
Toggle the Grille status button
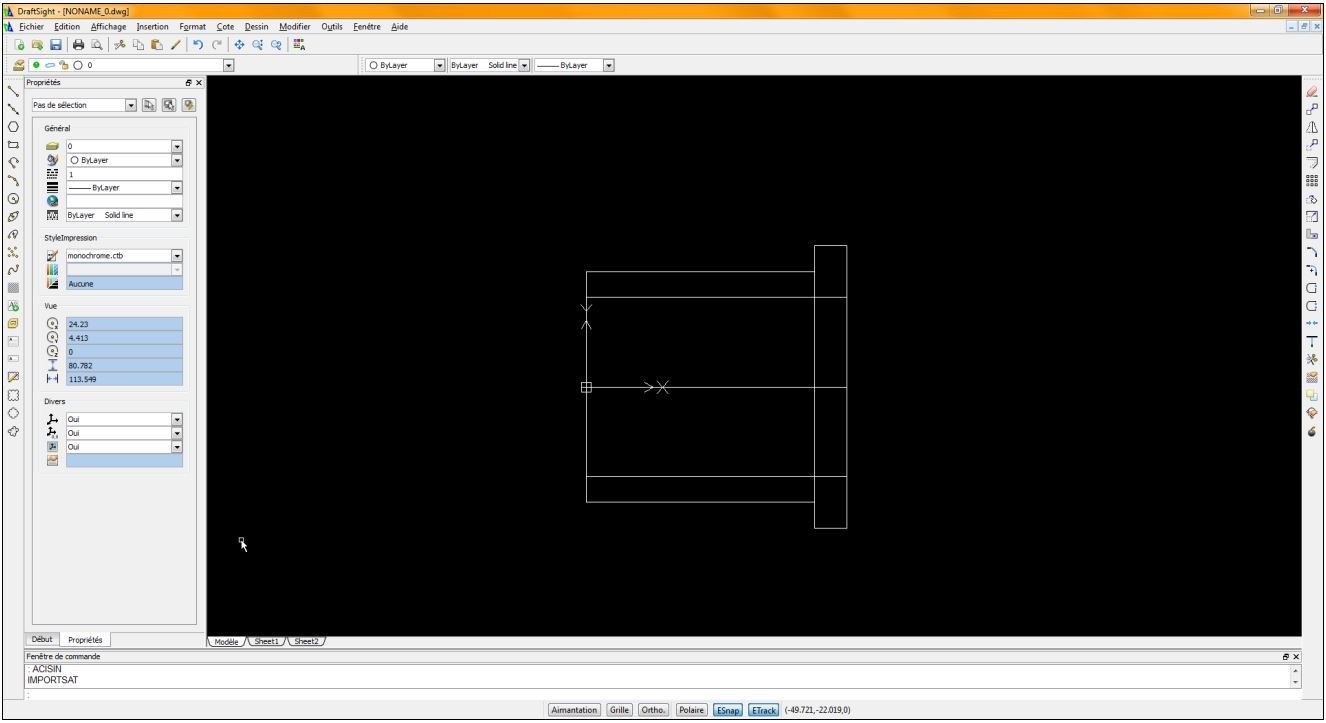tap(619, 710)
